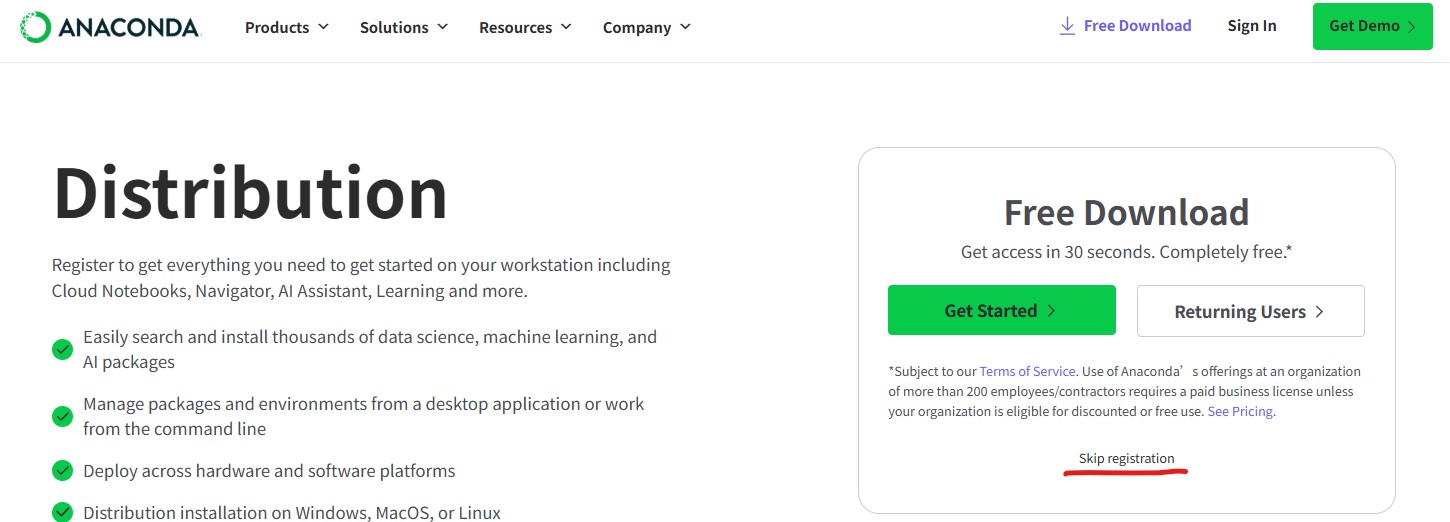Viewport: 1450px width, 522px height.
Task: Click the green checkmark beside 'Easily search and install'
Action: click(x=62, y=349)
